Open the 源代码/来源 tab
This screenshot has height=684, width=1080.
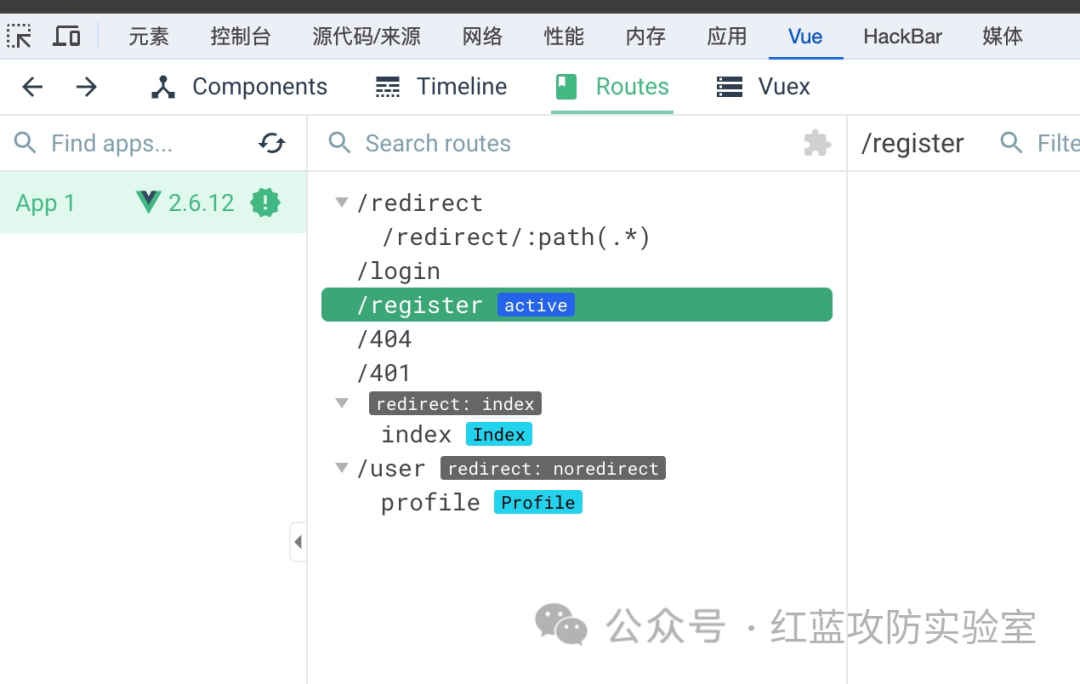366,36
